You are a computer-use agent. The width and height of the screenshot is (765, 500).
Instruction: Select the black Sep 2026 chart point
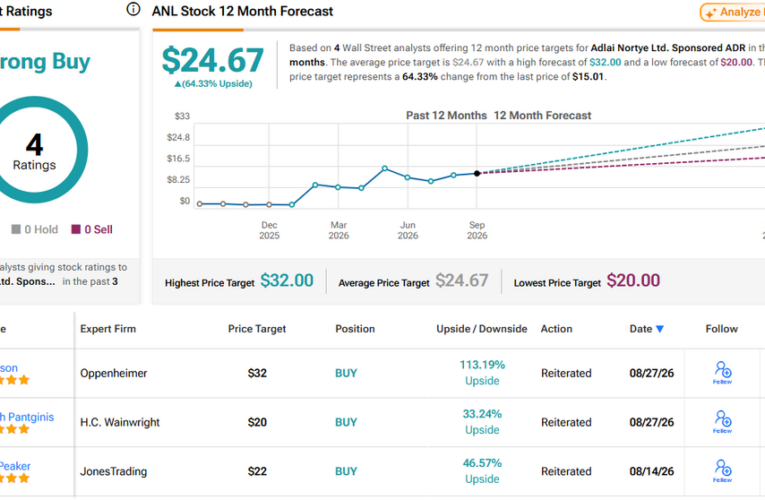[477, 173]
